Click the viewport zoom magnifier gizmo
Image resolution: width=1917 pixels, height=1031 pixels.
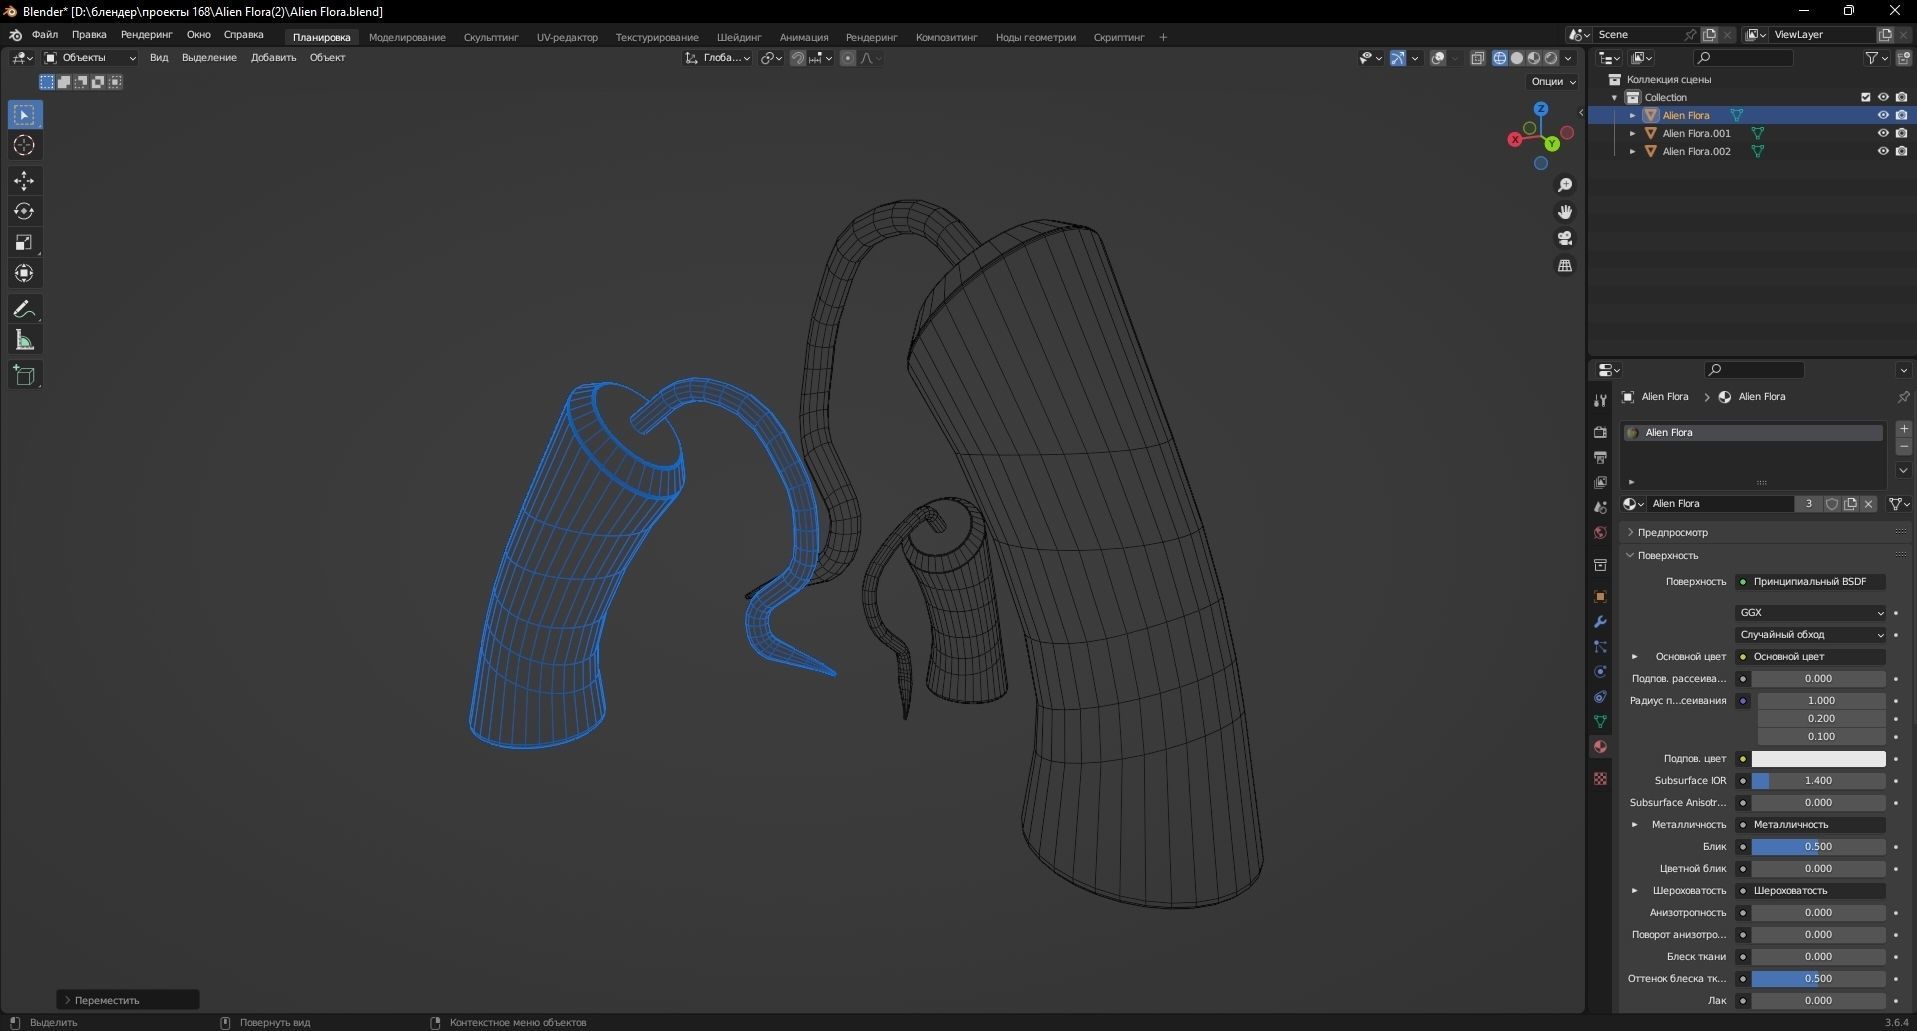(x=1565, y=185)
